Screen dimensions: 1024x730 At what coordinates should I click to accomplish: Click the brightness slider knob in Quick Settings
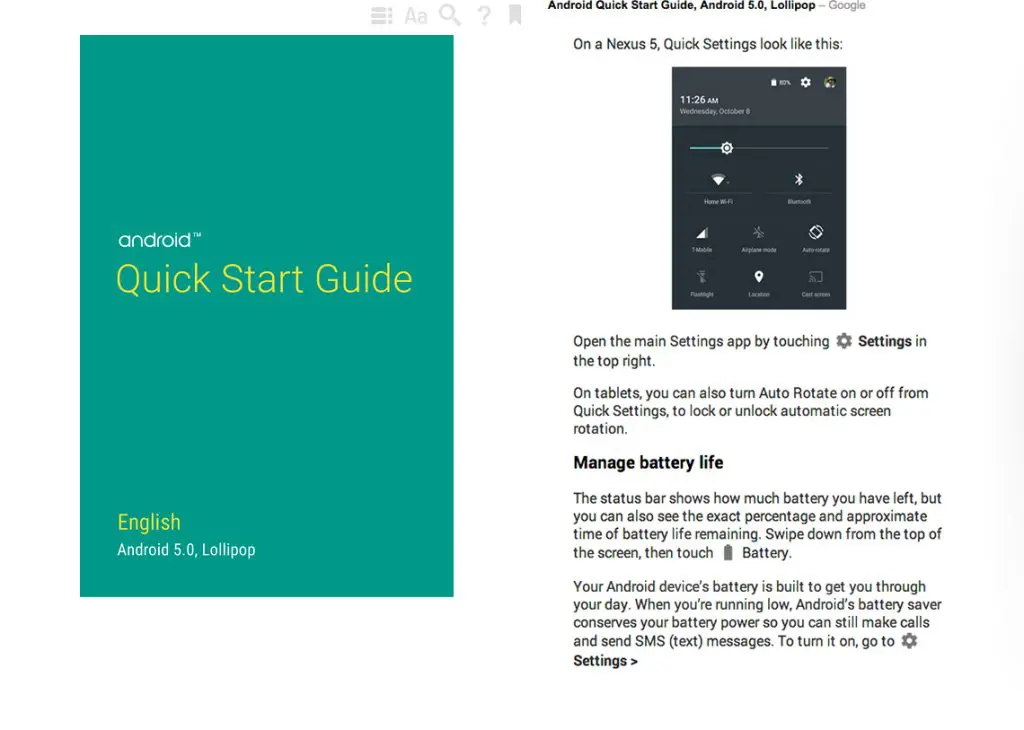pyautogui.click(x=727, y=148)
